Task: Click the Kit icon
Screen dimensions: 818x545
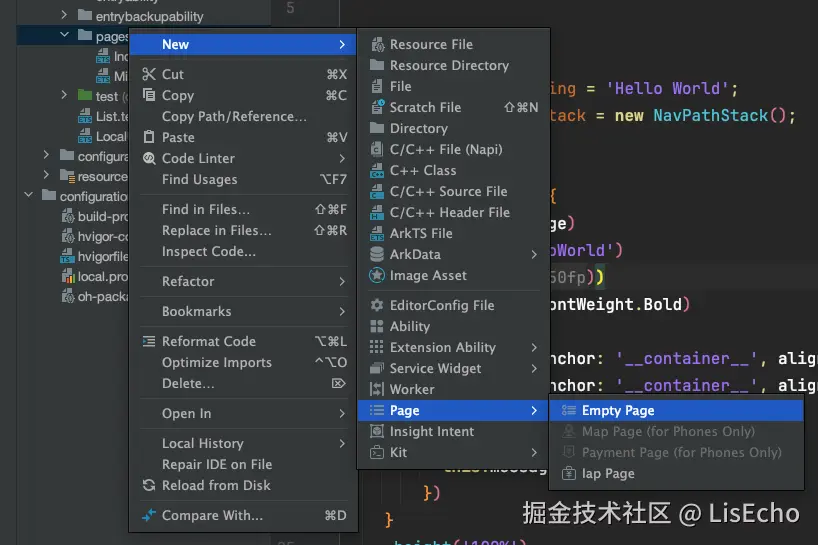Action: (x=377, y=453)
